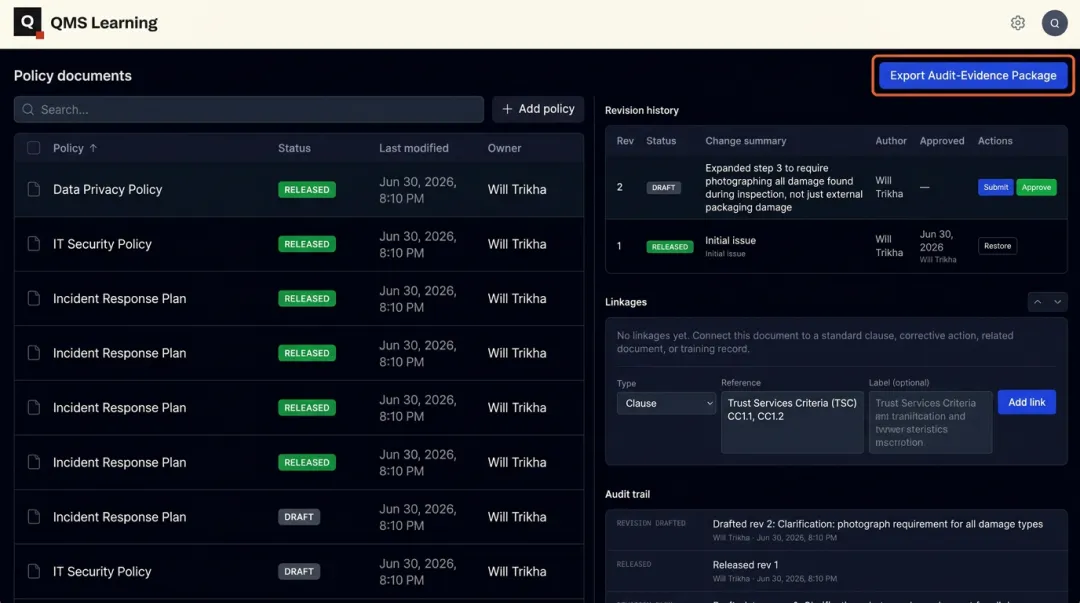Click the Policy documents page title
Viewport: 1080px width, 603px height.
pyautogui.click(x=72, y=76)
